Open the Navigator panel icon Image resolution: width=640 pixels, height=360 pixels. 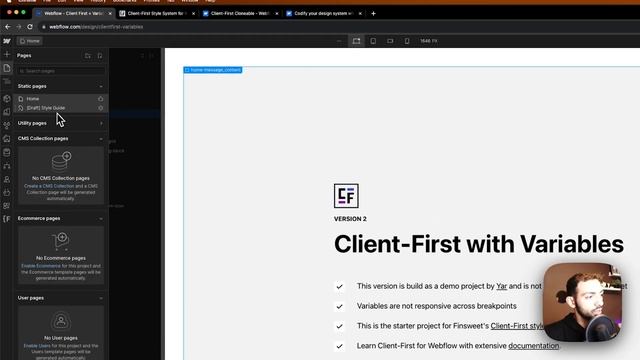click(x=7, y=82)
